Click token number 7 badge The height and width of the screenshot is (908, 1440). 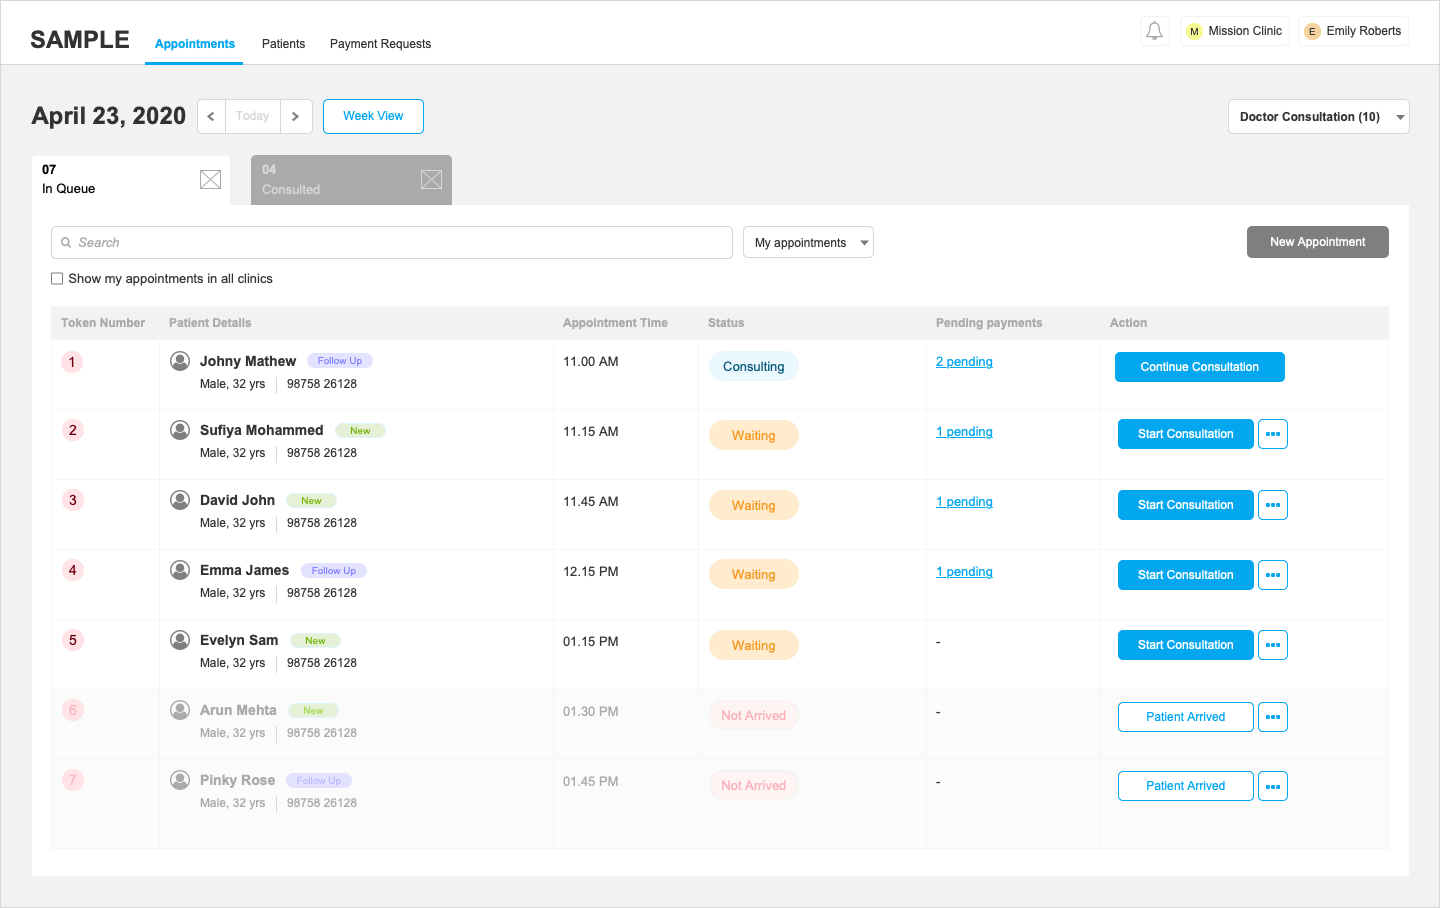tap(72, 780)
